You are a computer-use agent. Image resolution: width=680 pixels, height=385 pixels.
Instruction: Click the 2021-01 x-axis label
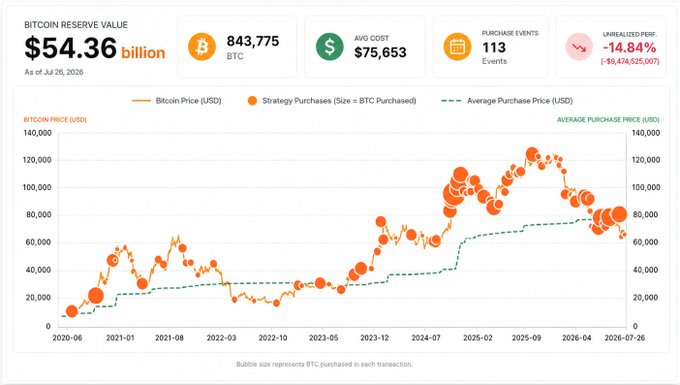120,338
